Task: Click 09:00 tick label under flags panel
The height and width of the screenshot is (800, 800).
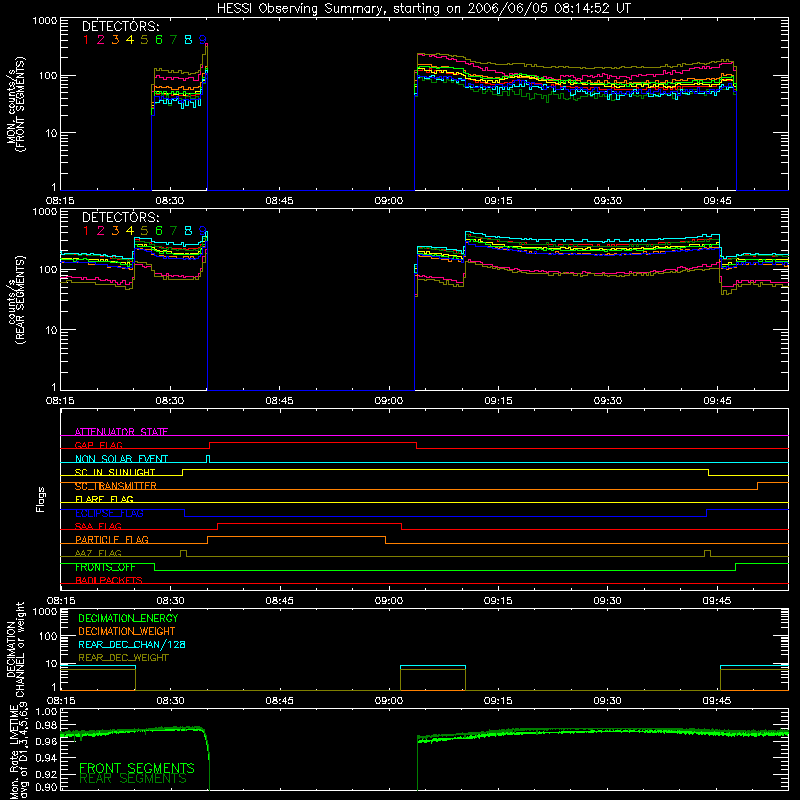Action: coord(388,601)
